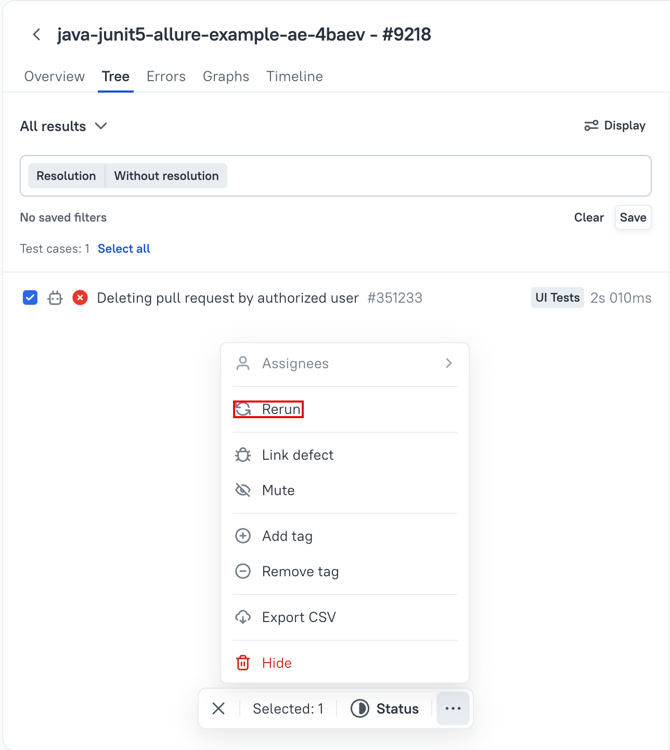Viewport: 670px width, 750px height.
Task: Mute the selected test case
Action: pos(278,490)
